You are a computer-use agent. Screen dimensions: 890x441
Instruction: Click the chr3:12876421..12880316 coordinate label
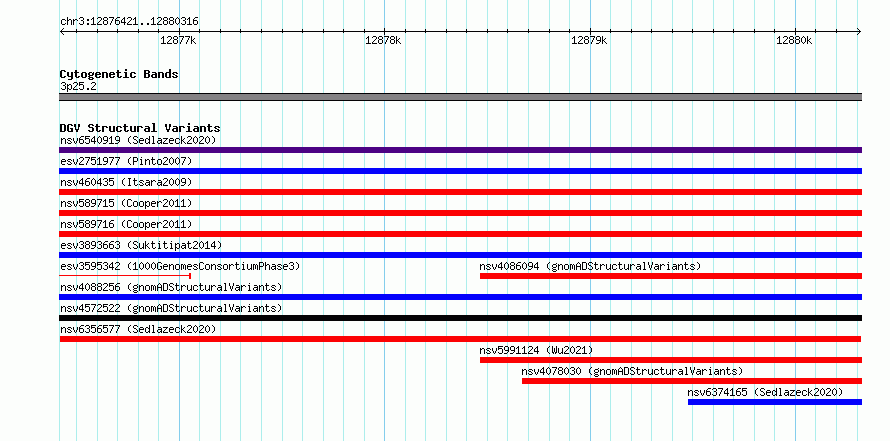coord(129,22)
